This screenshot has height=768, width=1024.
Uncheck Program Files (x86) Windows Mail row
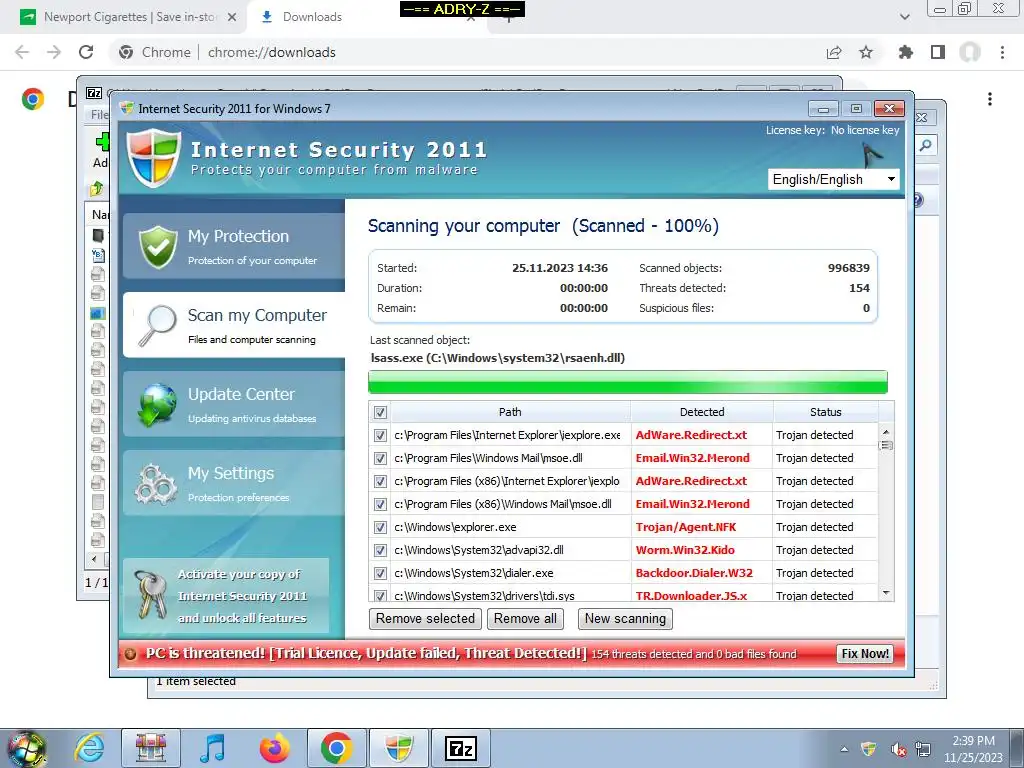tap(380, 504)
